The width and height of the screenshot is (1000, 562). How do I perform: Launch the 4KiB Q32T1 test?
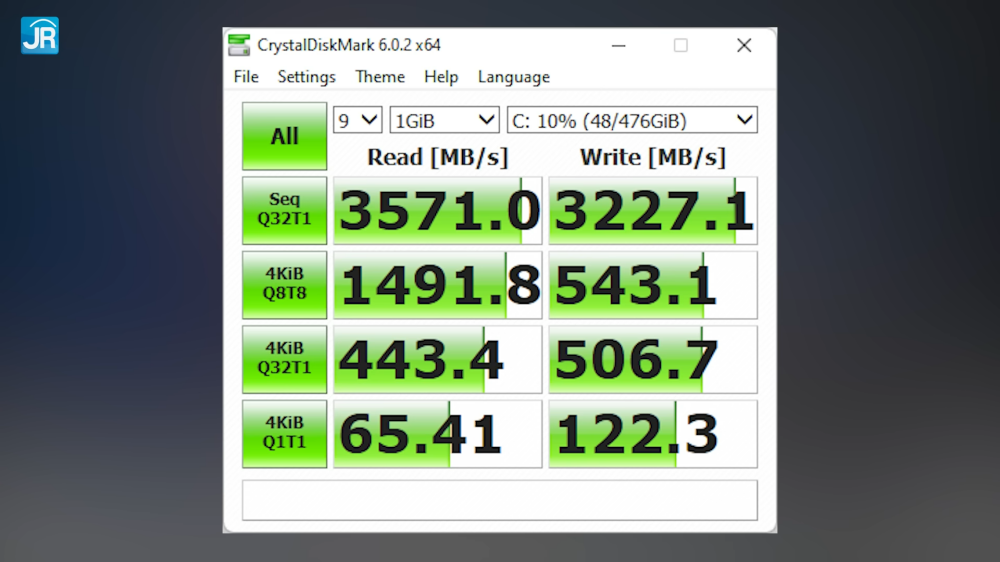click(x=284, y=359)
